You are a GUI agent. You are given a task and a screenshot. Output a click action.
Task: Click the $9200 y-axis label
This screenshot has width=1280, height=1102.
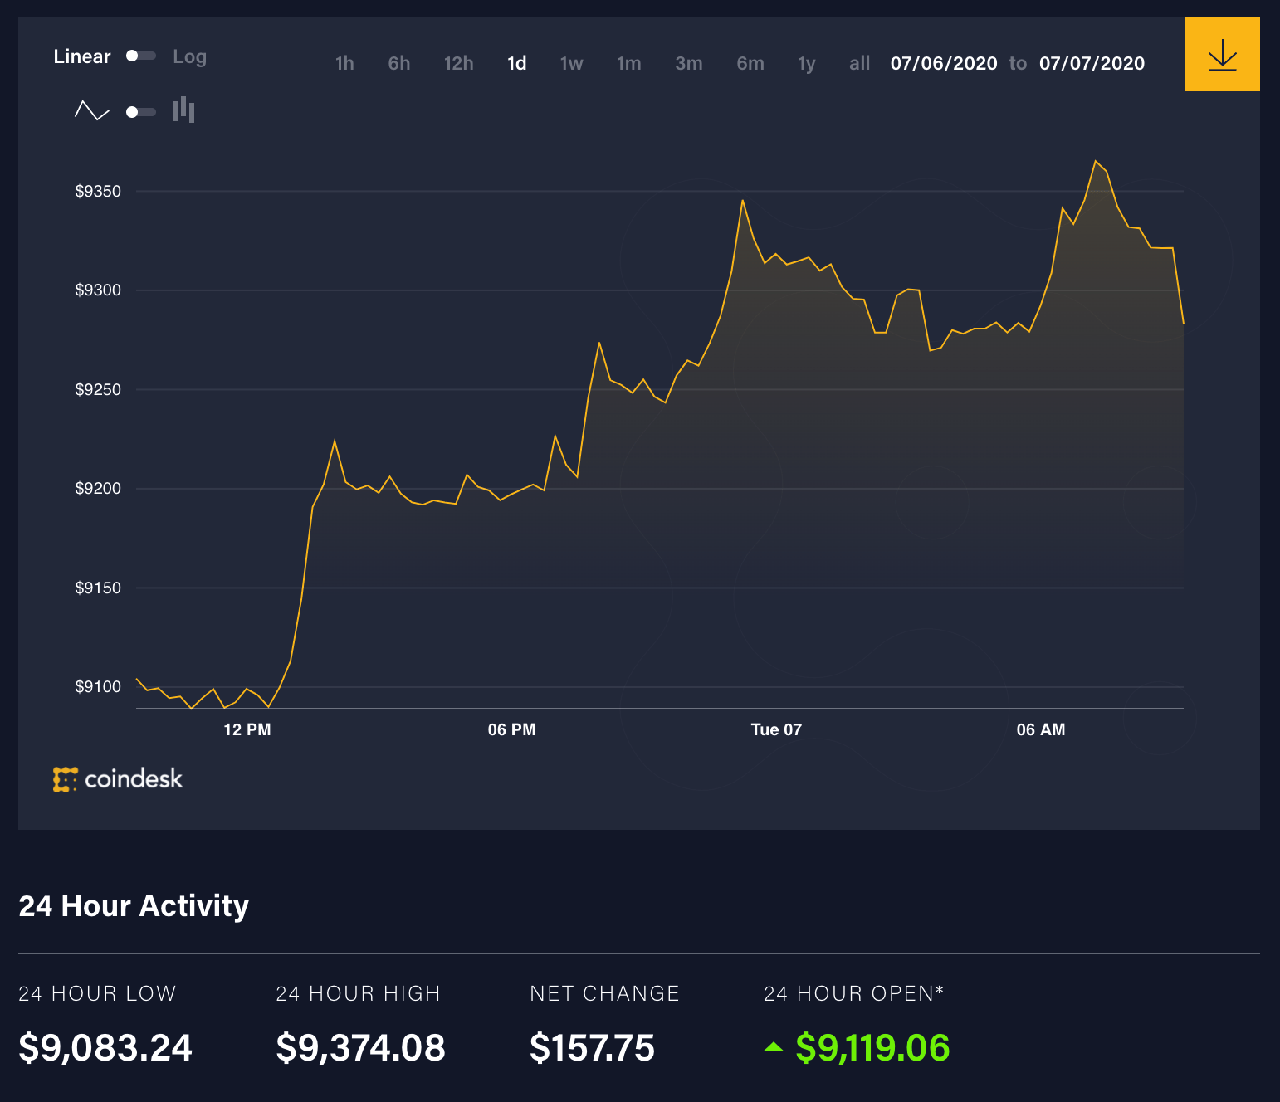(x=98, y=488)
